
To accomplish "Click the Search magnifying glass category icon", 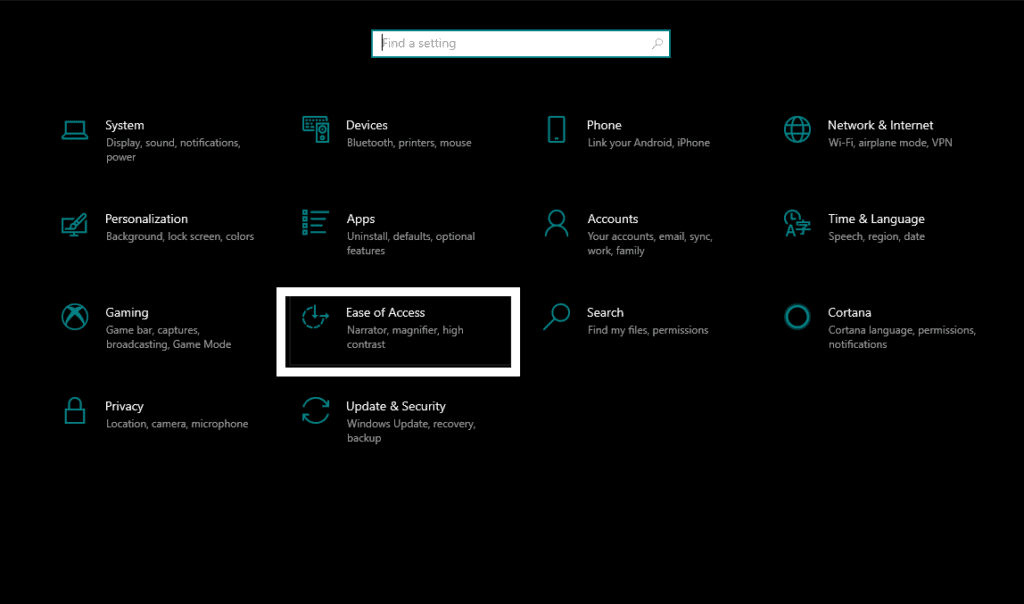I will click(x=556, y=317).
